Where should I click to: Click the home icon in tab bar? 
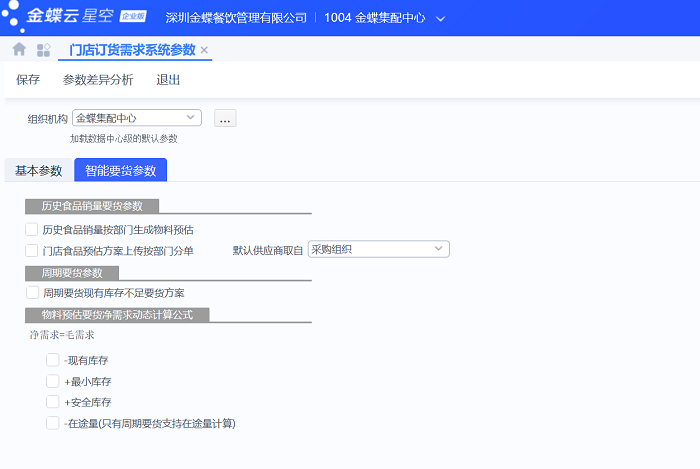(x=19, y=49)
